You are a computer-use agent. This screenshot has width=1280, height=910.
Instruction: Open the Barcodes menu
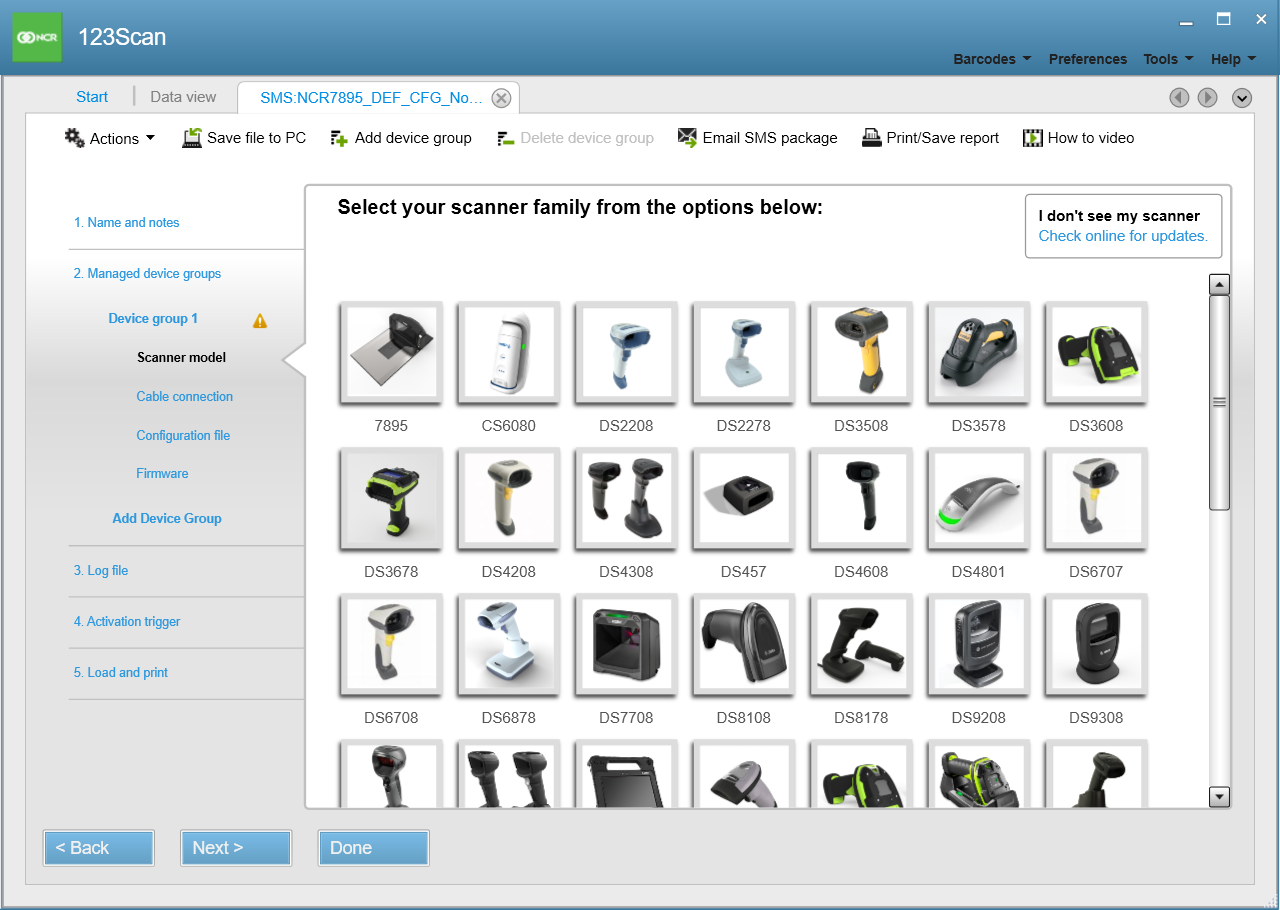[992, 59]
